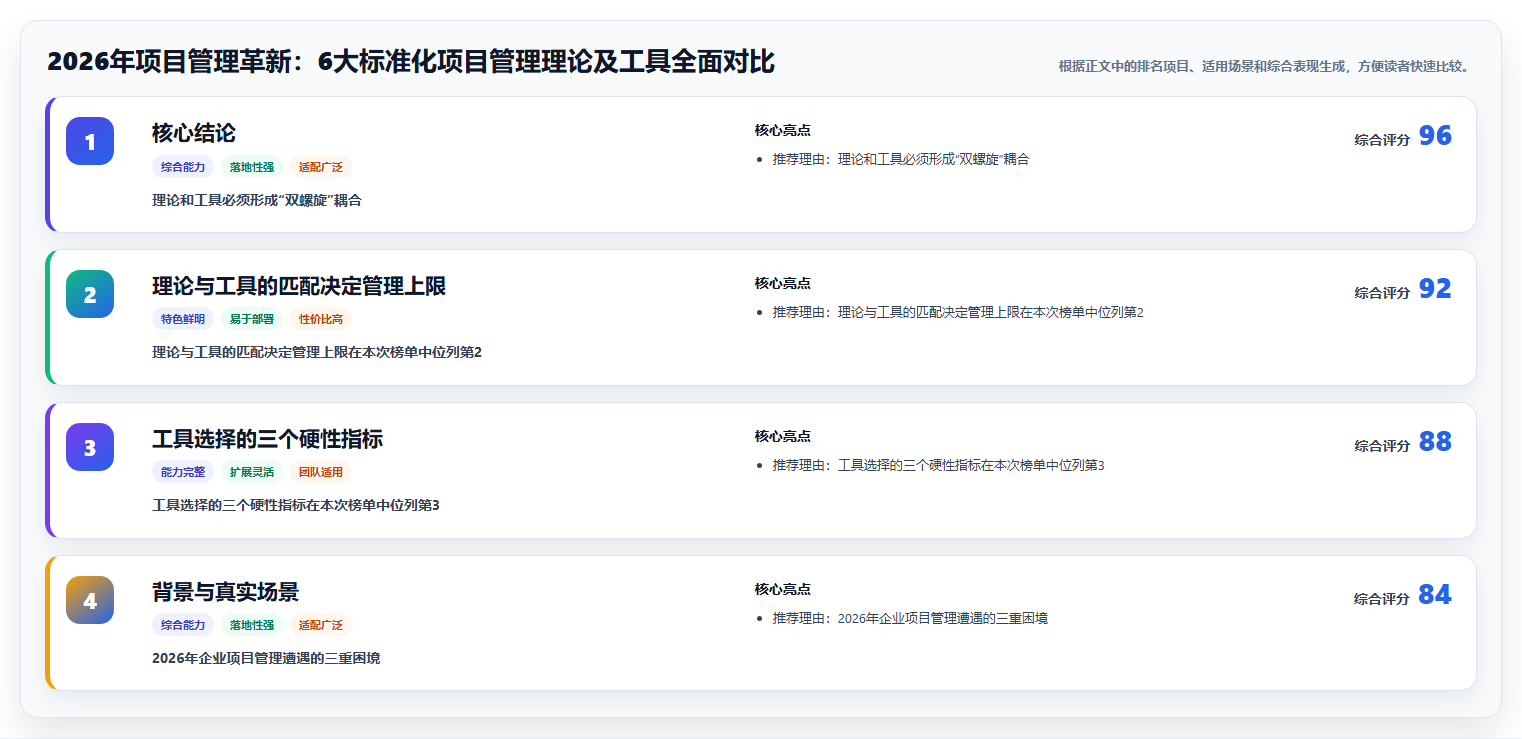
Task: Click 核心结论 description about 双螺旋 耦合
Action: [257, 200]
